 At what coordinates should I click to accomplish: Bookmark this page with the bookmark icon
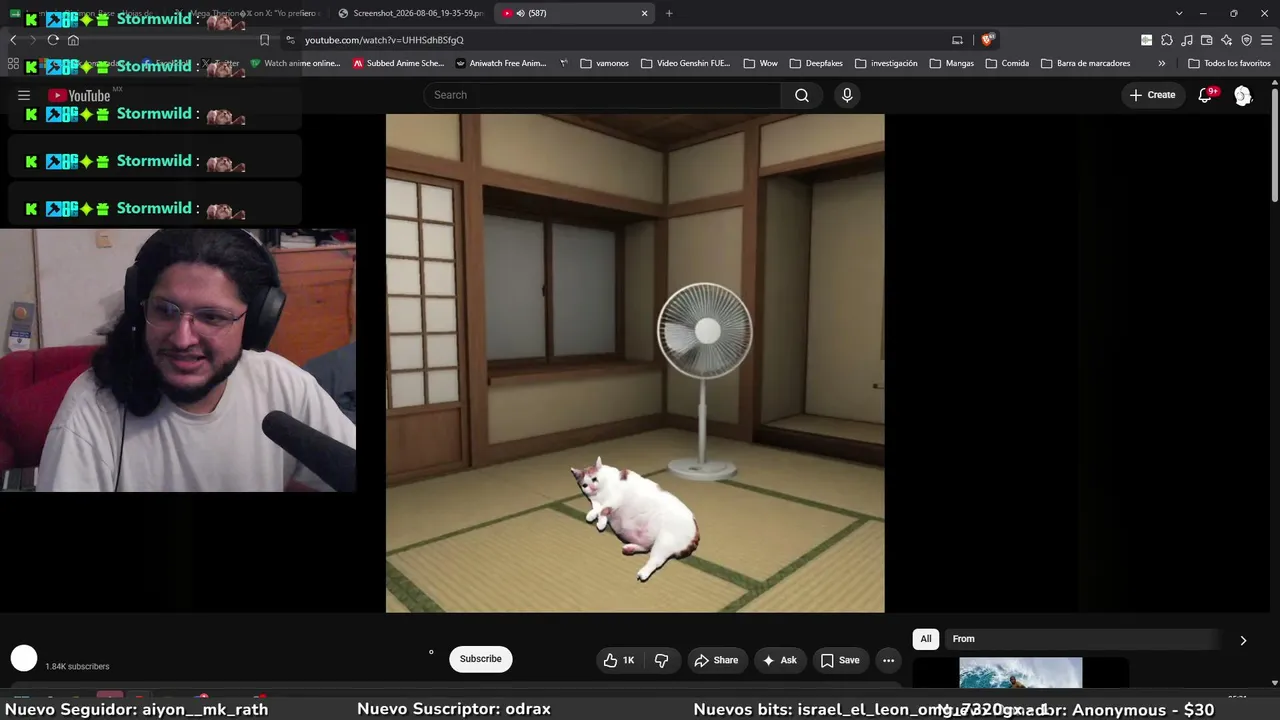point(264,40)
